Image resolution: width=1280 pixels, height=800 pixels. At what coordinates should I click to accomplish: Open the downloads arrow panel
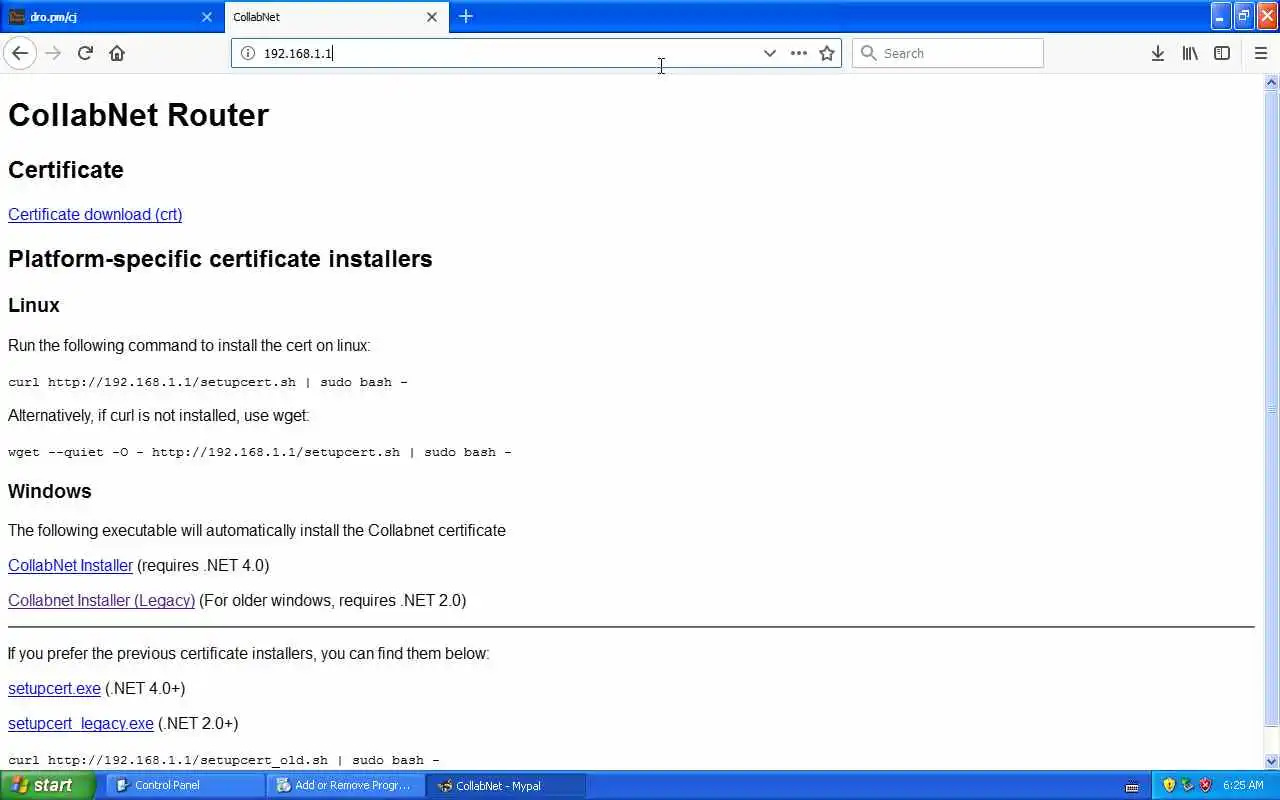click(1157, 53)
